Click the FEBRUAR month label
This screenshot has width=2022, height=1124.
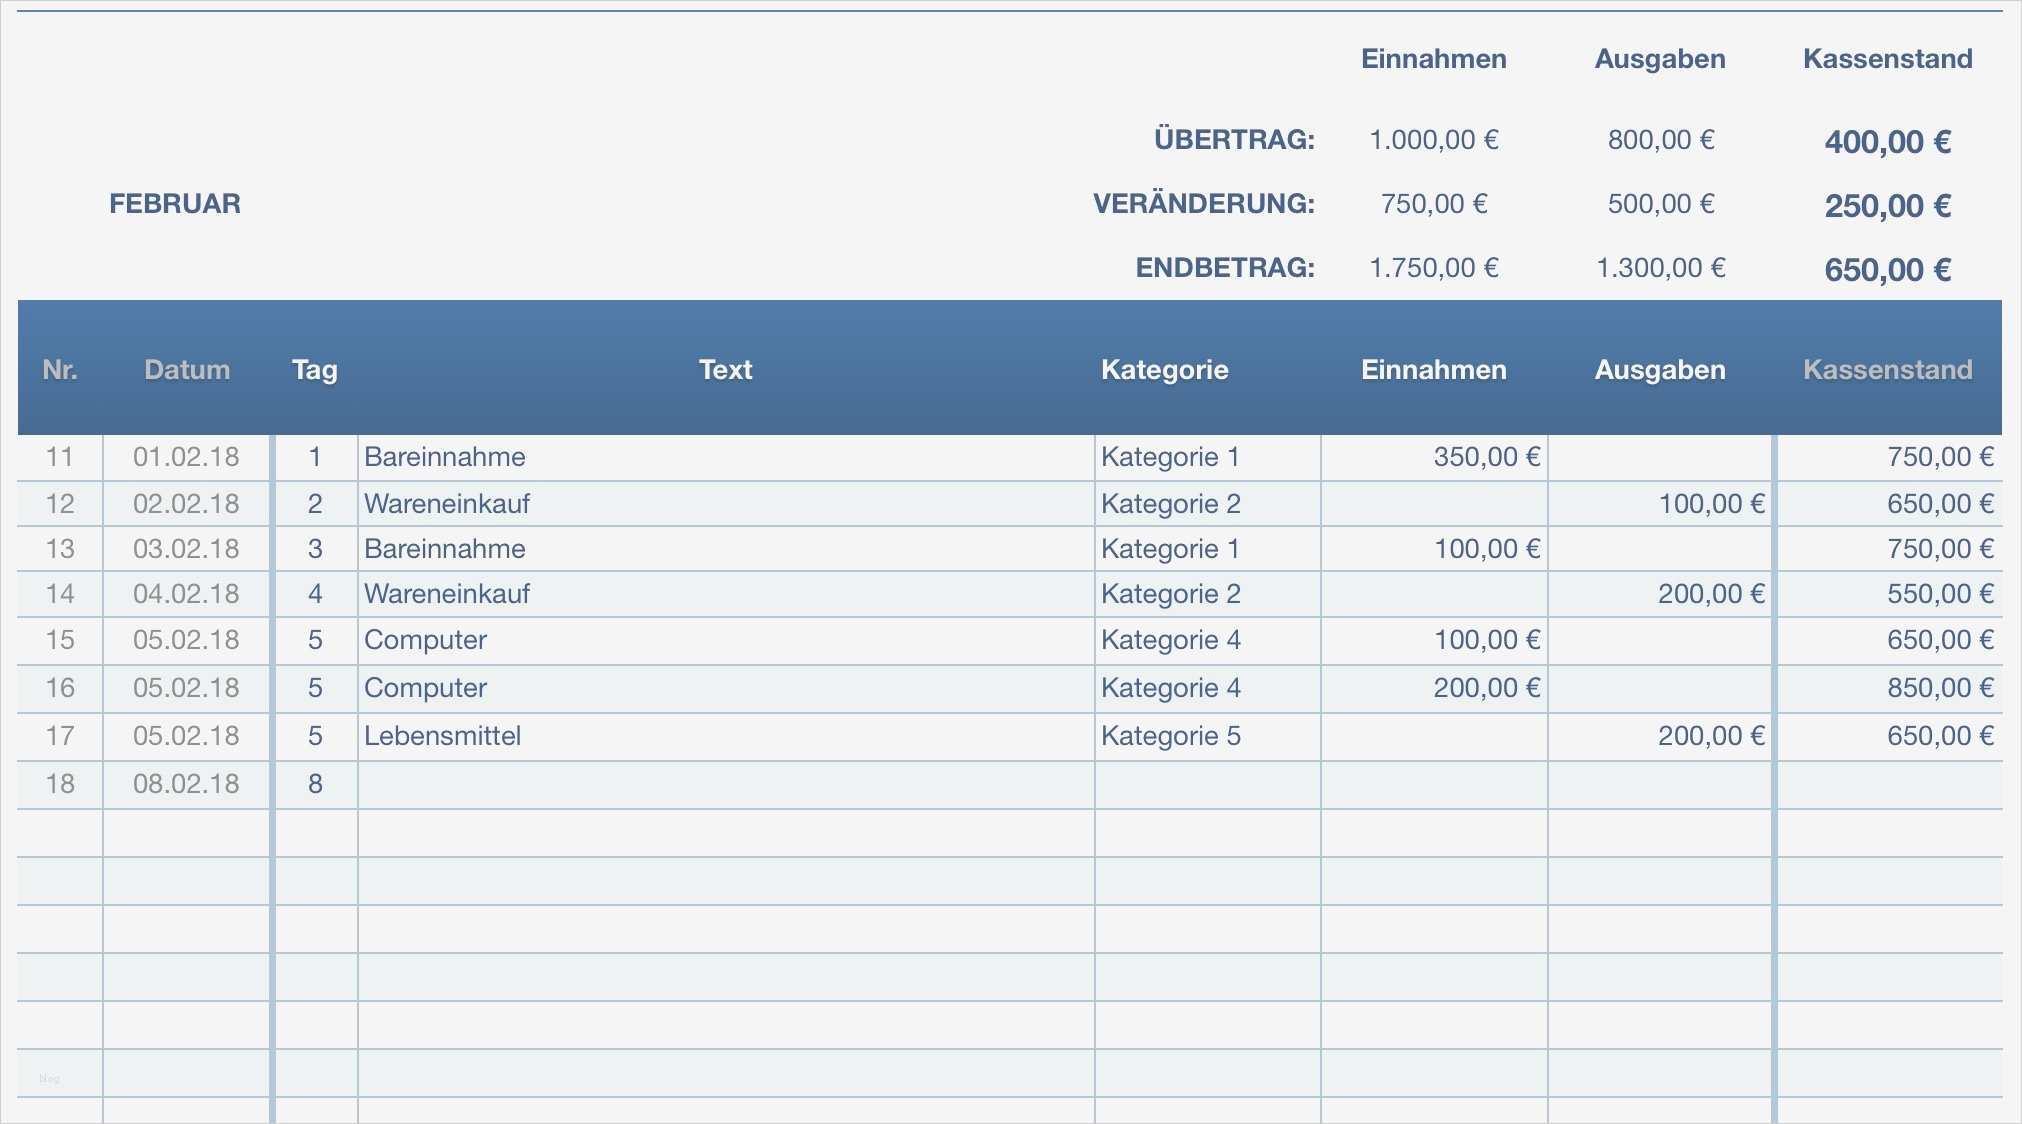(x=175, y=204)
